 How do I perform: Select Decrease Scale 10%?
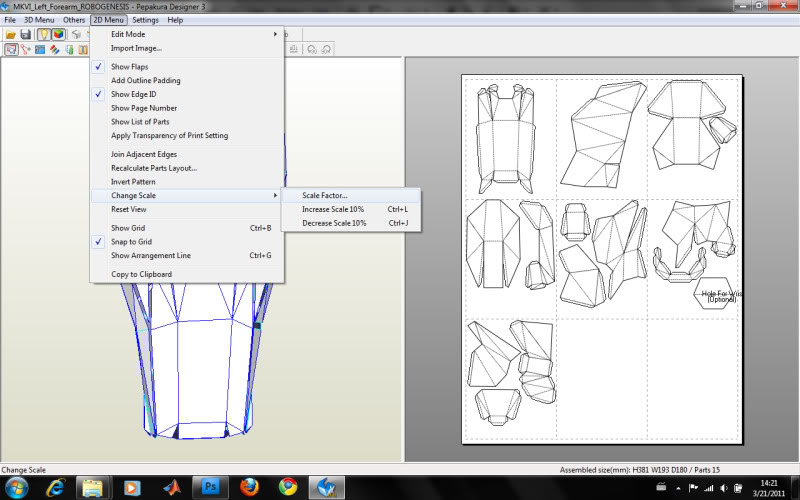click(334, 223)
